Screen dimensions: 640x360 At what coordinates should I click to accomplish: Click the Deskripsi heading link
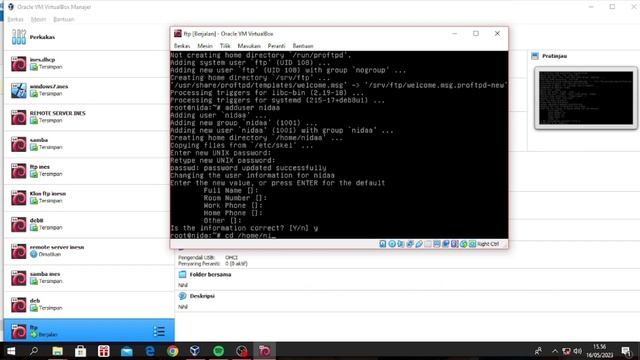202,296
